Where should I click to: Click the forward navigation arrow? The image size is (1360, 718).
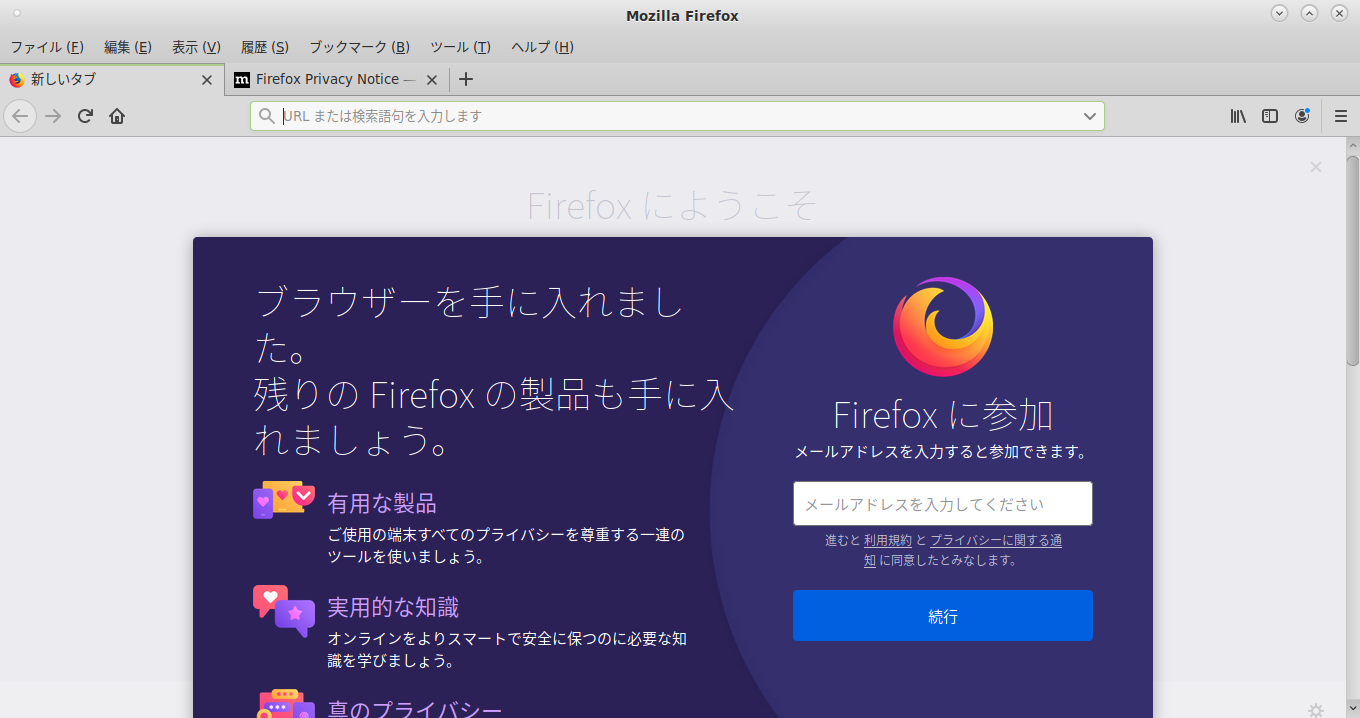[53, 116]
